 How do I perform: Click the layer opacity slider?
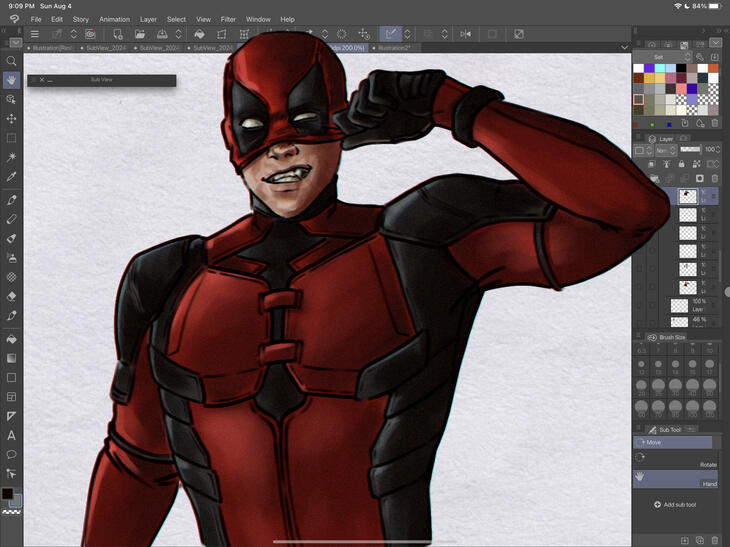(x=690, y=149)
